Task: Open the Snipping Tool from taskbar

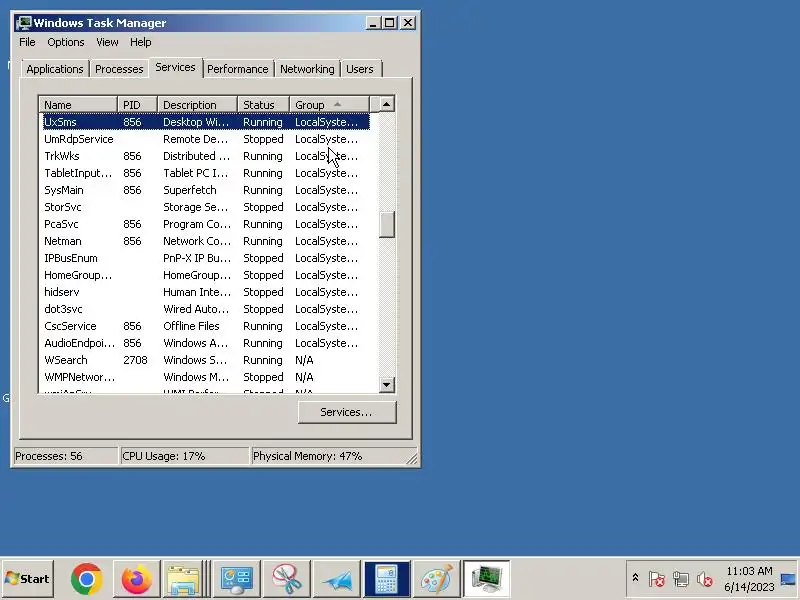Action: (x=286, y=579)
